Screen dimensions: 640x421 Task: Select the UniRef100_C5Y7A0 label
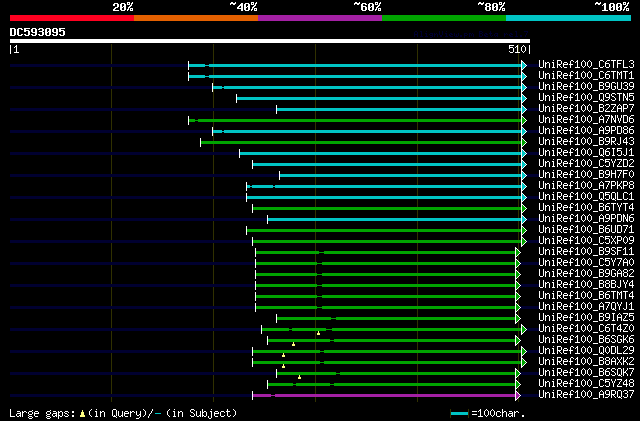coord(586,263)
